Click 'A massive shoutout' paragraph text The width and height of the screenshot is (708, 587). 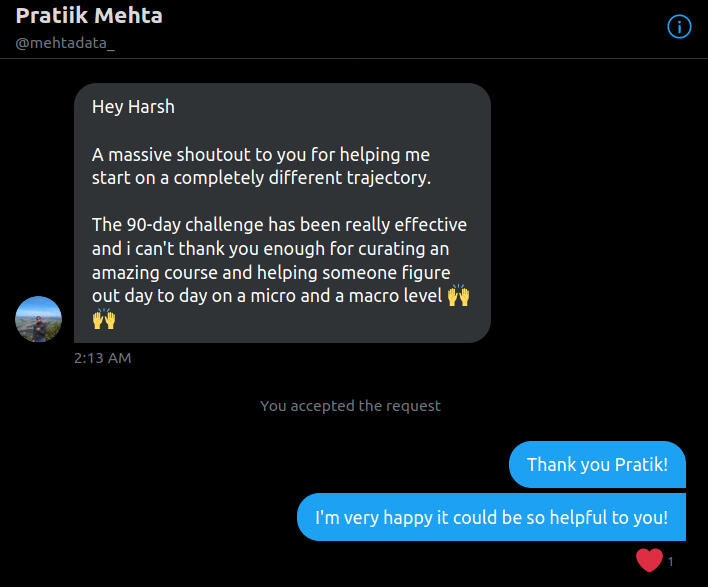pyautogui.click(x=260, y=156)
